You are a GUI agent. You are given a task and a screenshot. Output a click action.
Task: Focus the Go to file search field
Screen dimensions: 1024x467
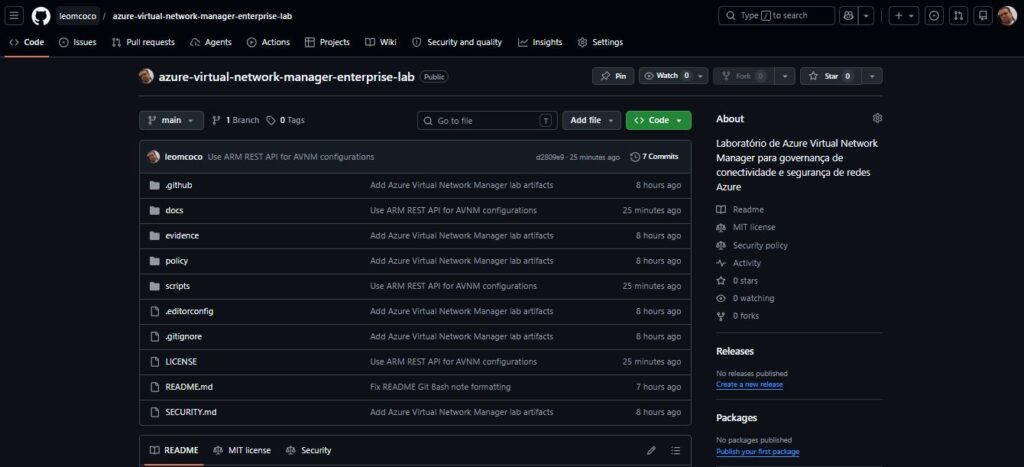tap(487, 120)
